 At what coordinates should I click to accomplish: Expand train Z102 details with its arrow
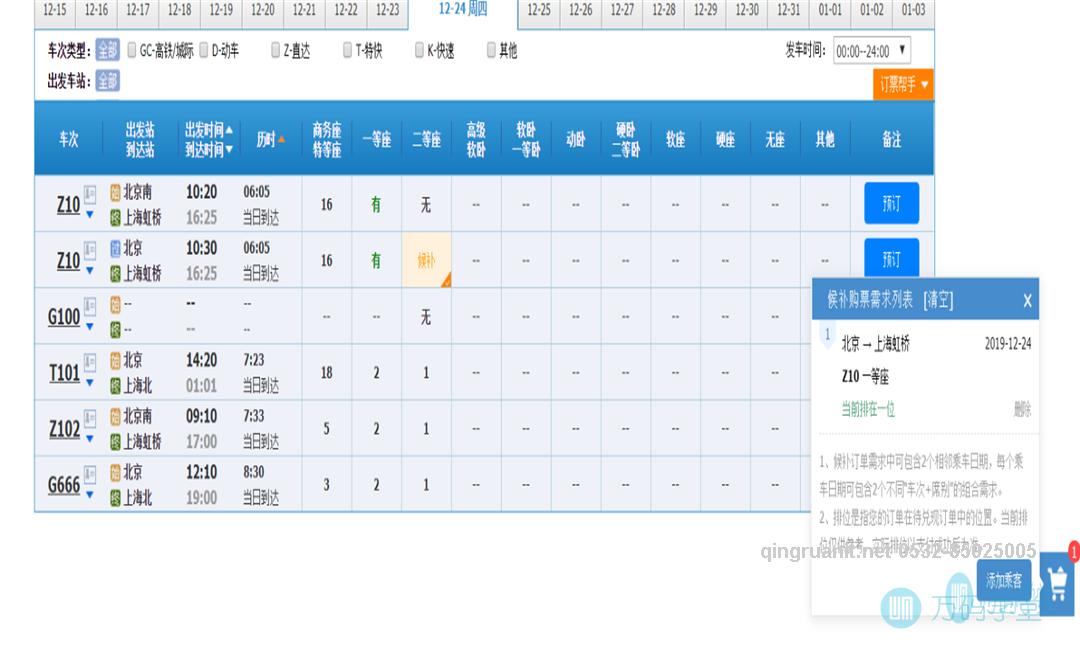tap(89, 437)
